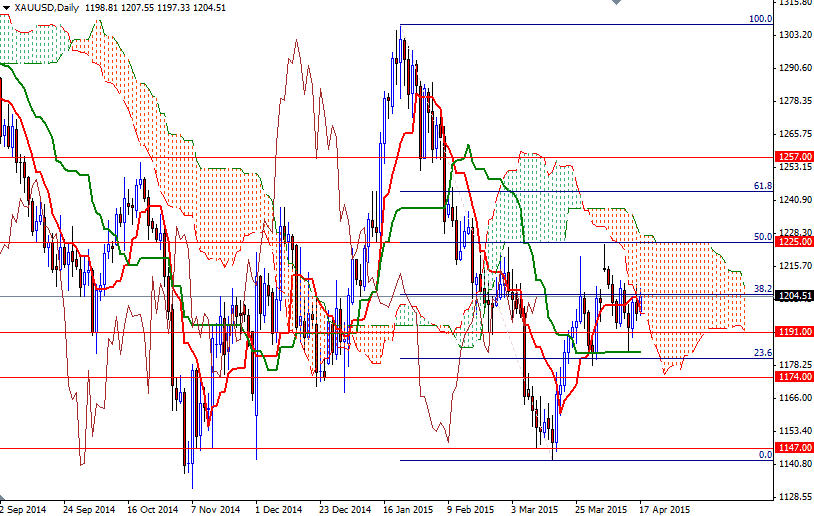The width and height of the screenshot is (814, 516).
Task: Click the 17 Apr 2015 date on time axis
Action: pyautogui.click(x=665, y=508)
